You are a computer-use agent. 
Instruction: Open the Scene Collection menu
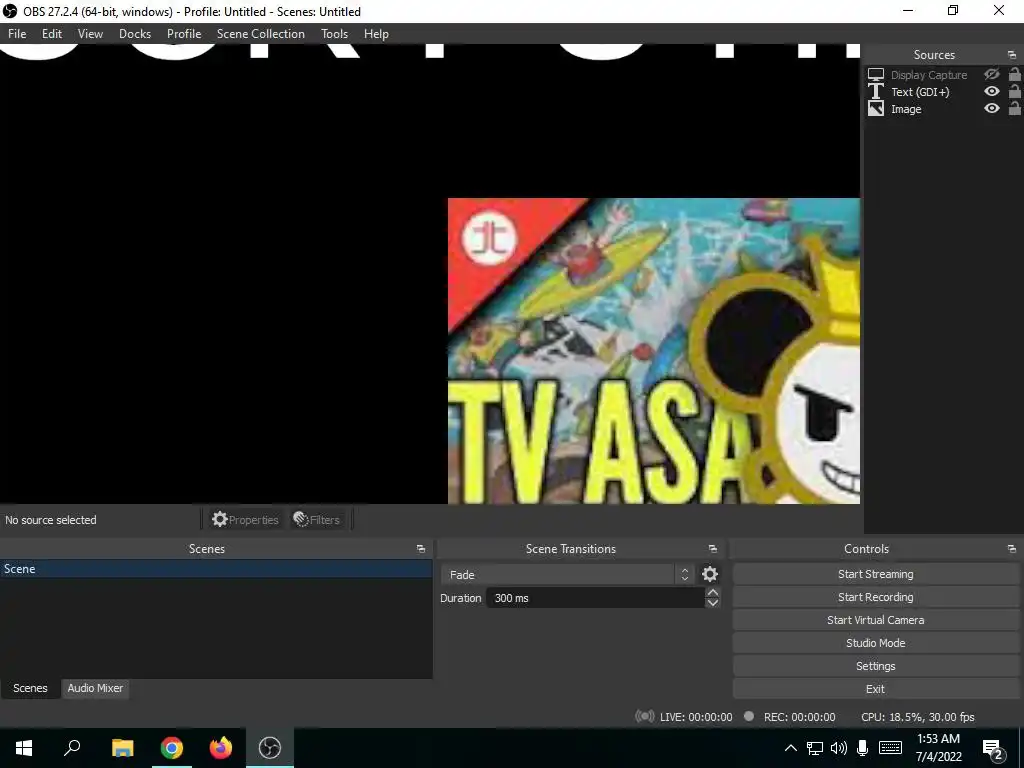click(261, 34)
